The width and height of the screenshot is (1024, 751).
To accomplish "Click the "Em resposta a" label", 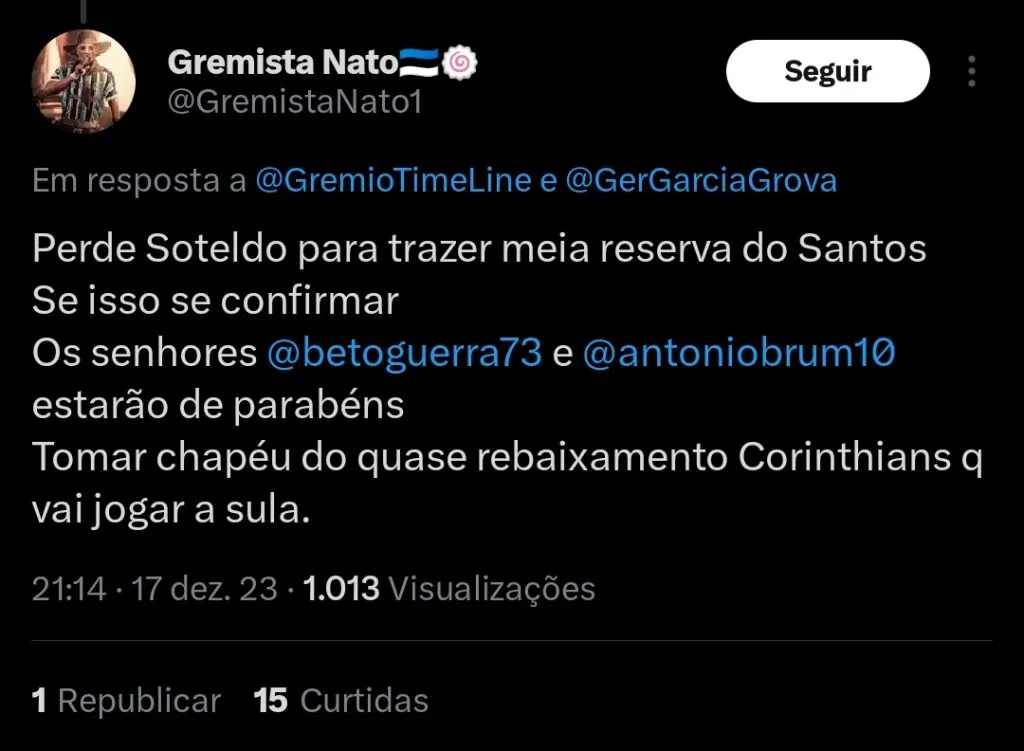I will pyautogui.click(x=139, y=180).
